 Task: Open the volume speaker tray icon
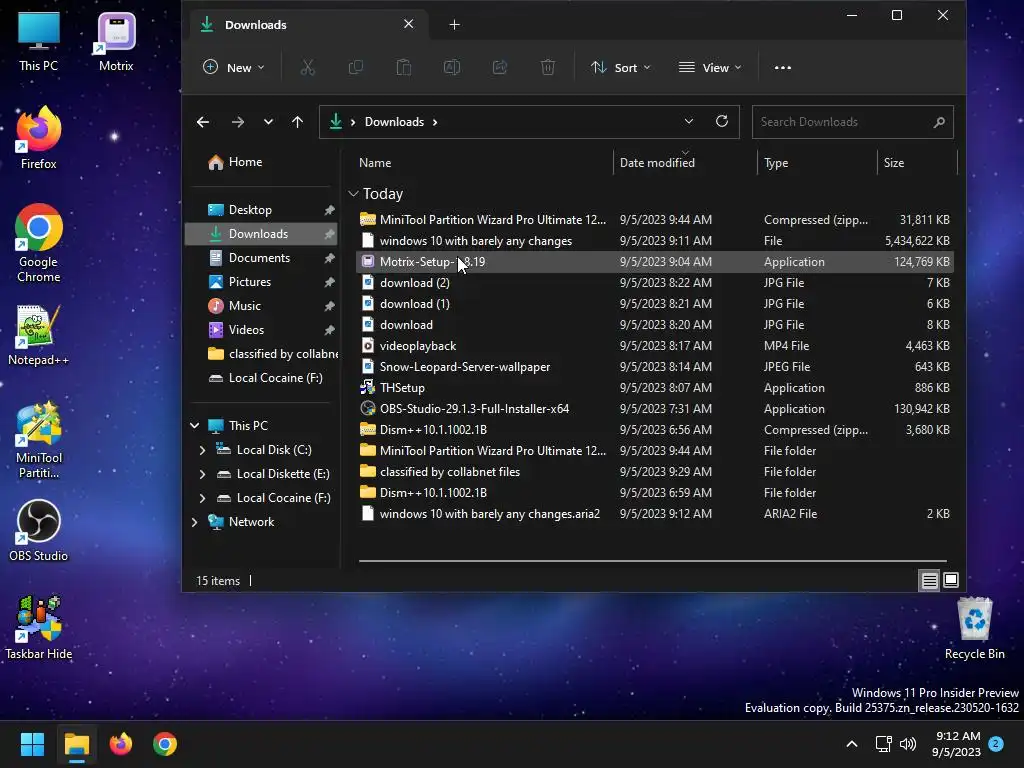point(908,744)
